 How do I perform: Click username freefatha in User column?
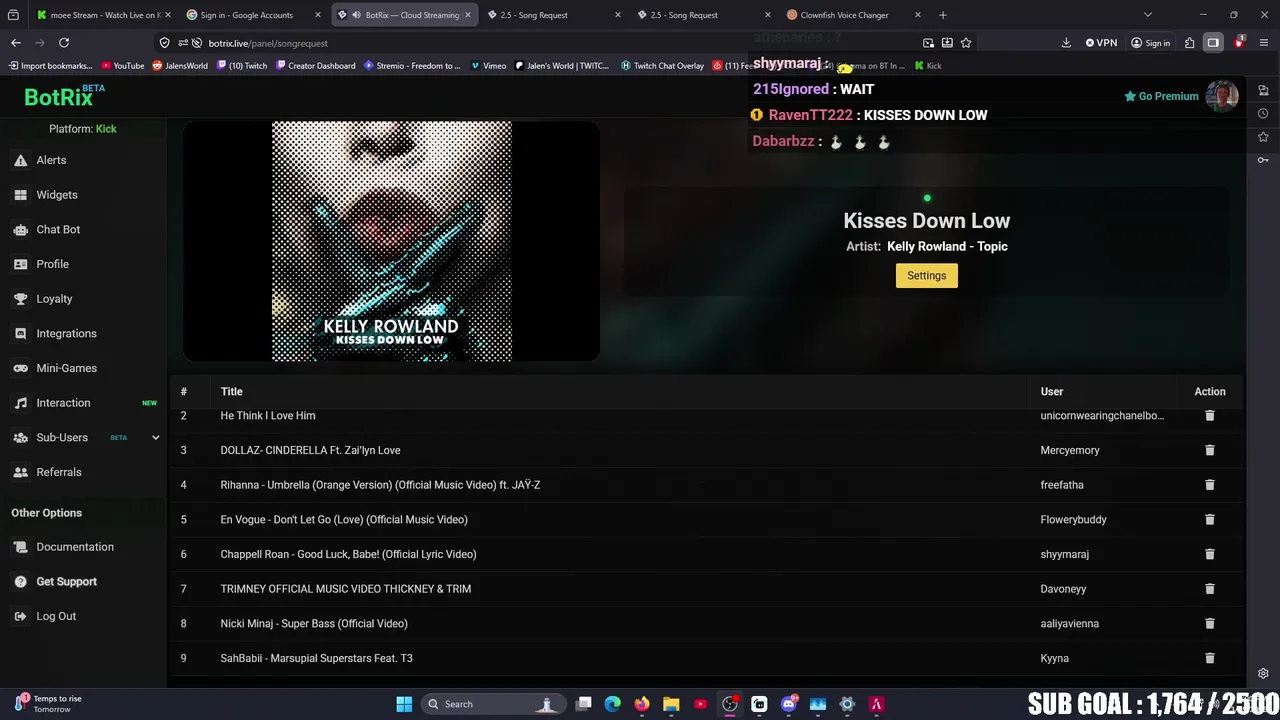click(x=1062, y=485)
